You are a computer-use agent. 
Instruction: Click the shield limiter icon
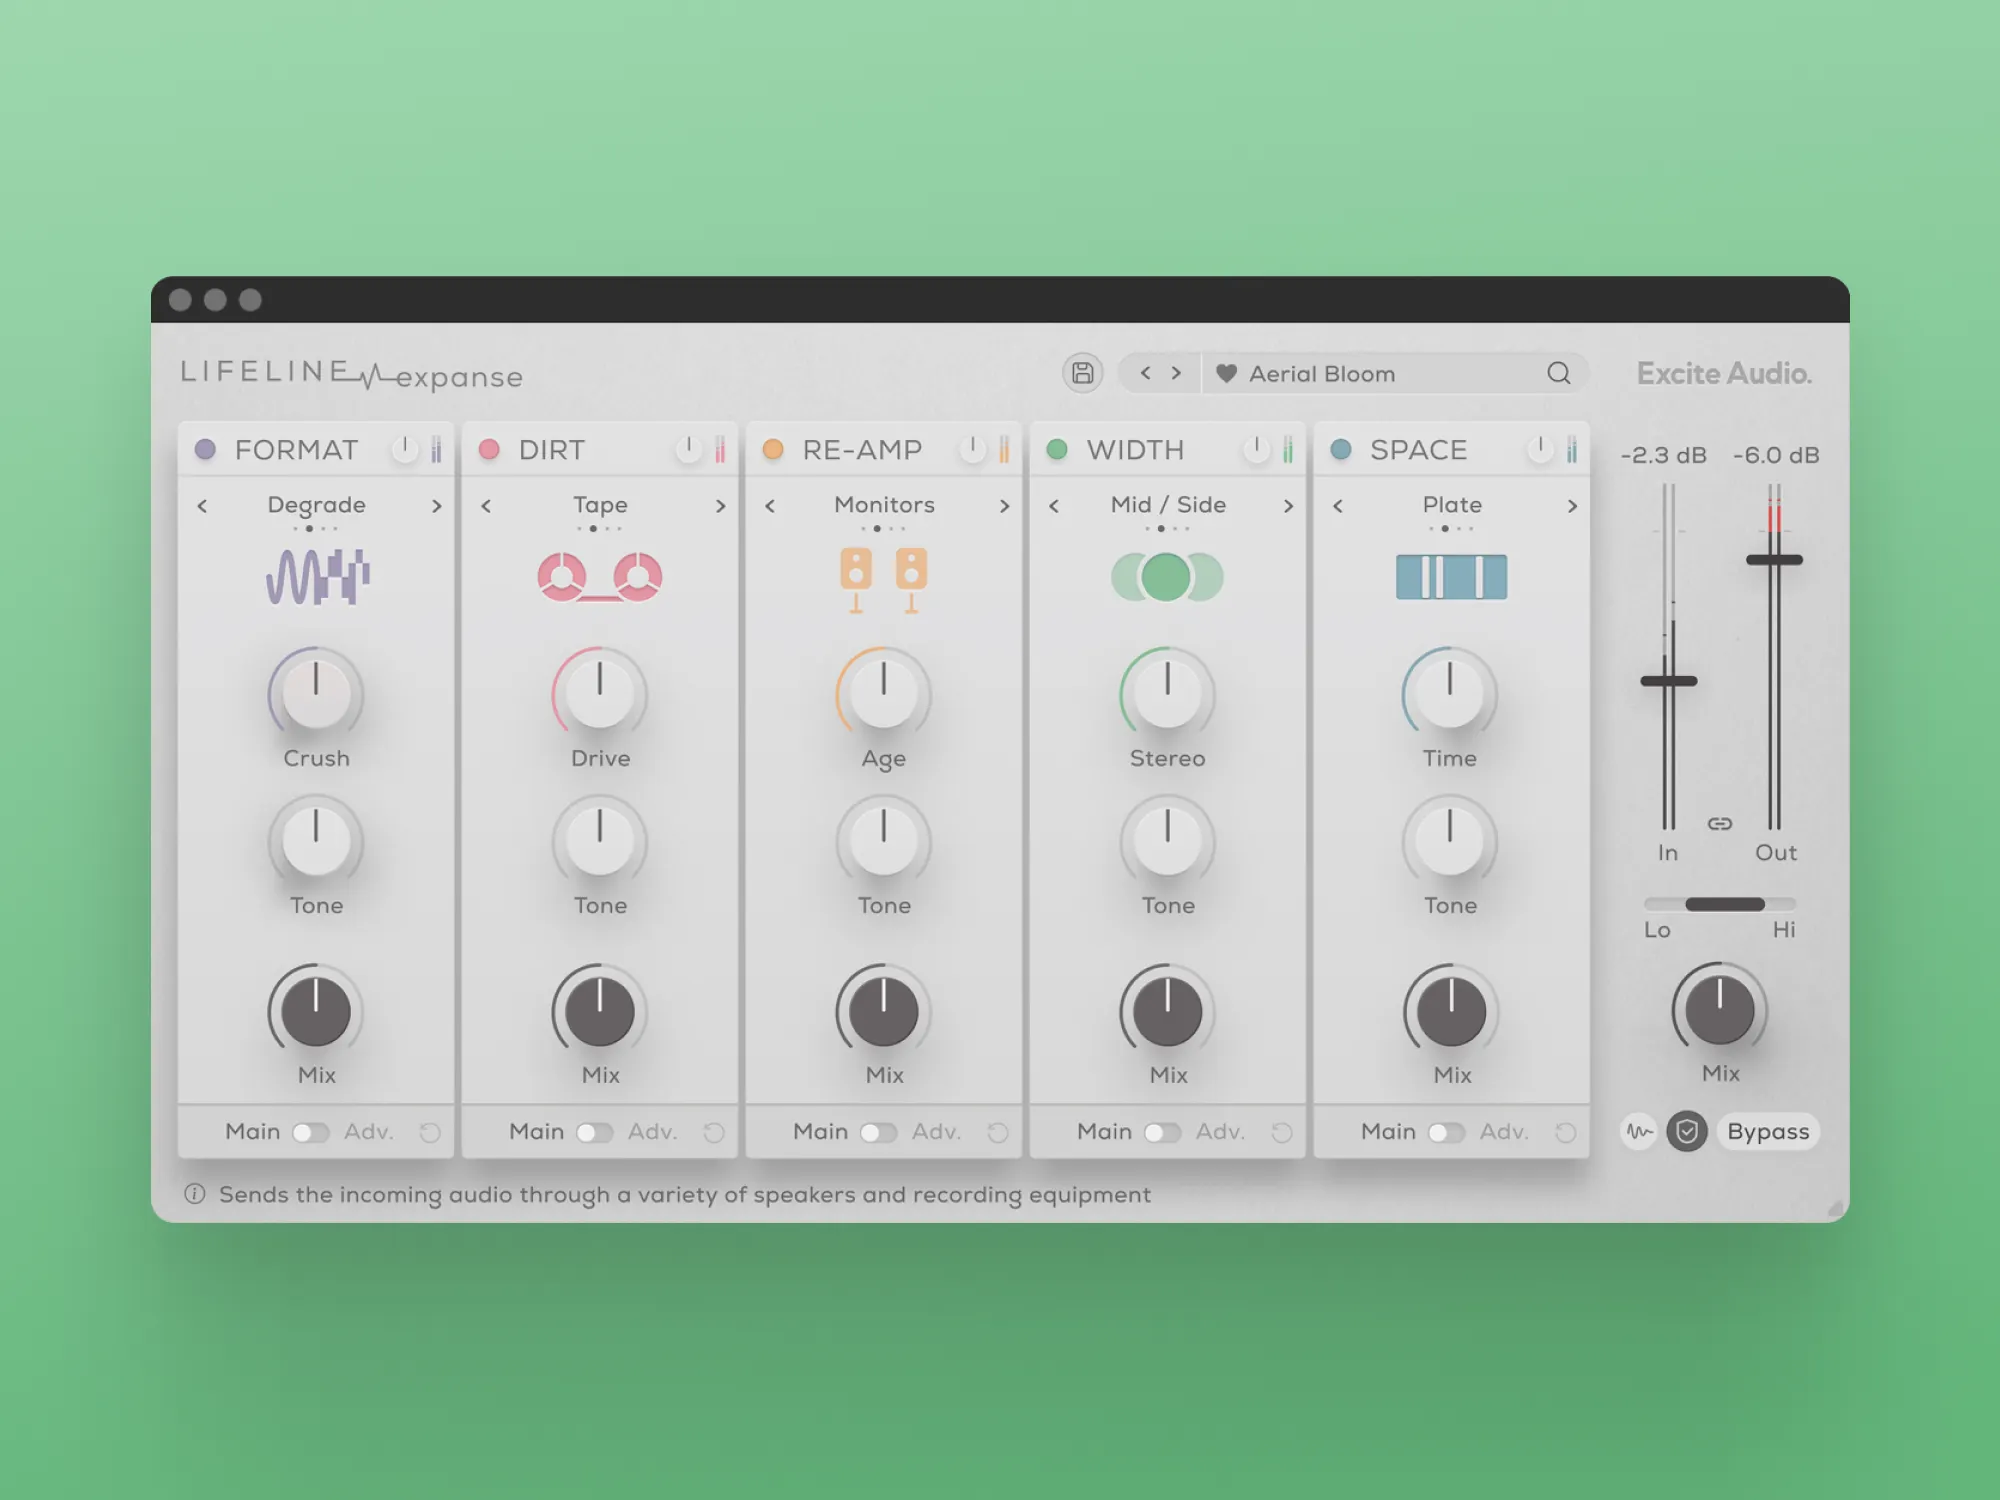click(1687, 1132)
